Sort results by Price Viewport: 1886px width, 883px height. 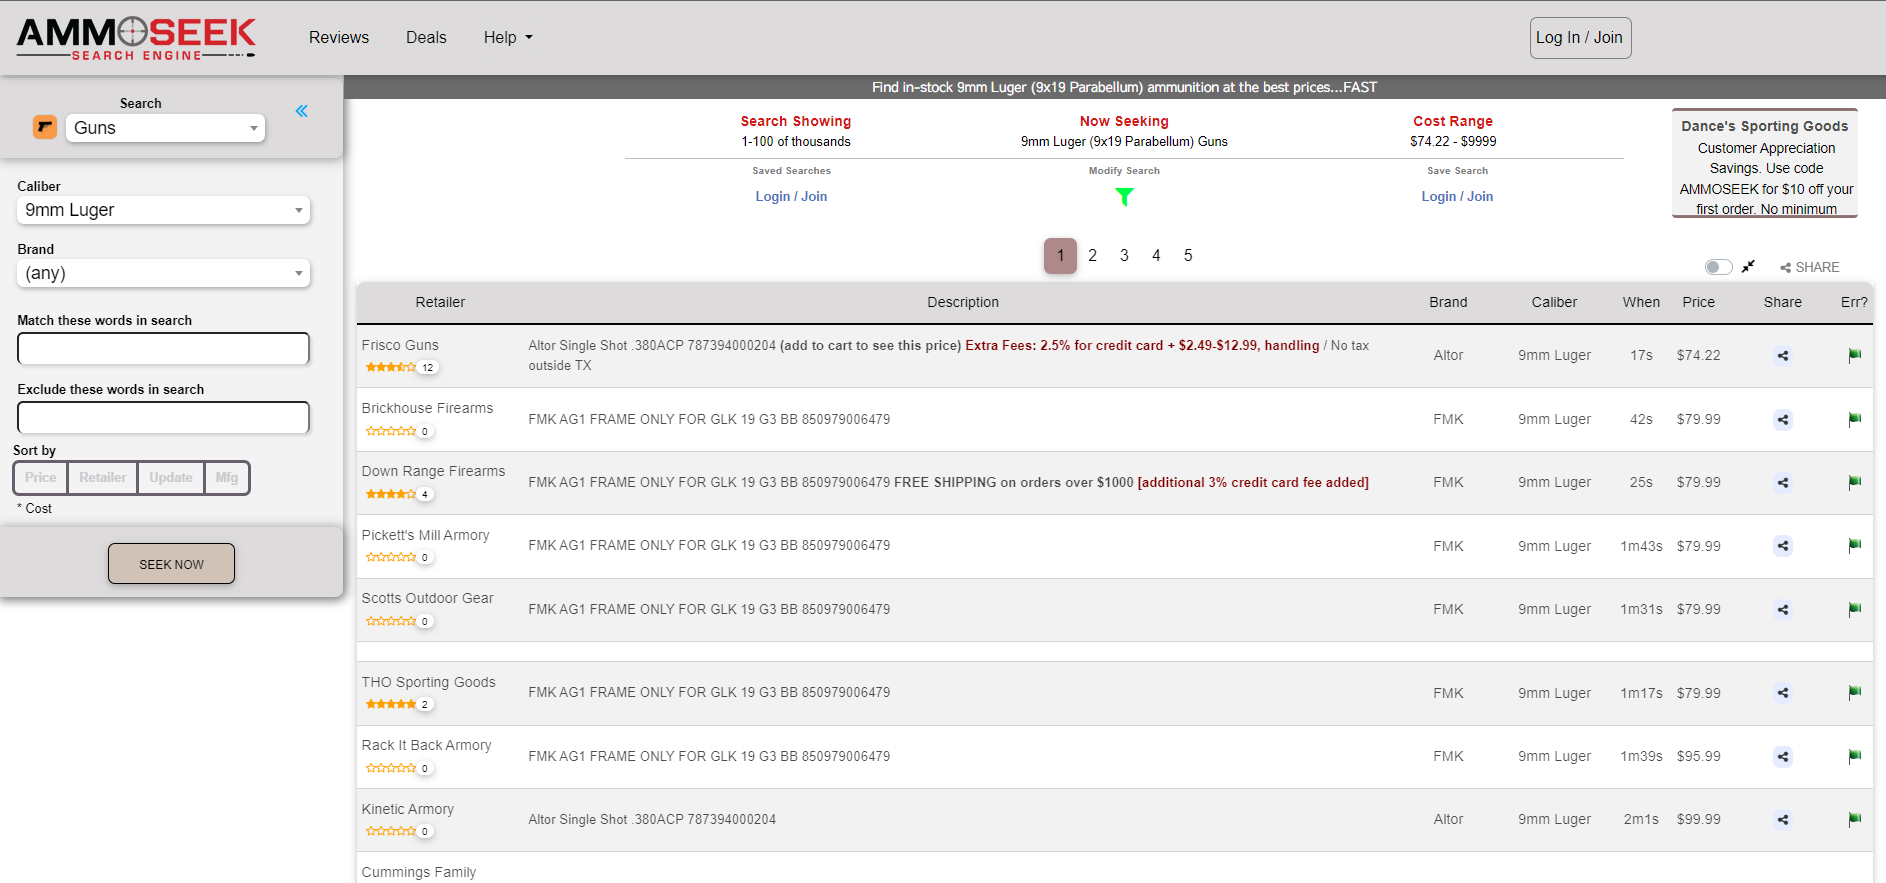point(41,478)
